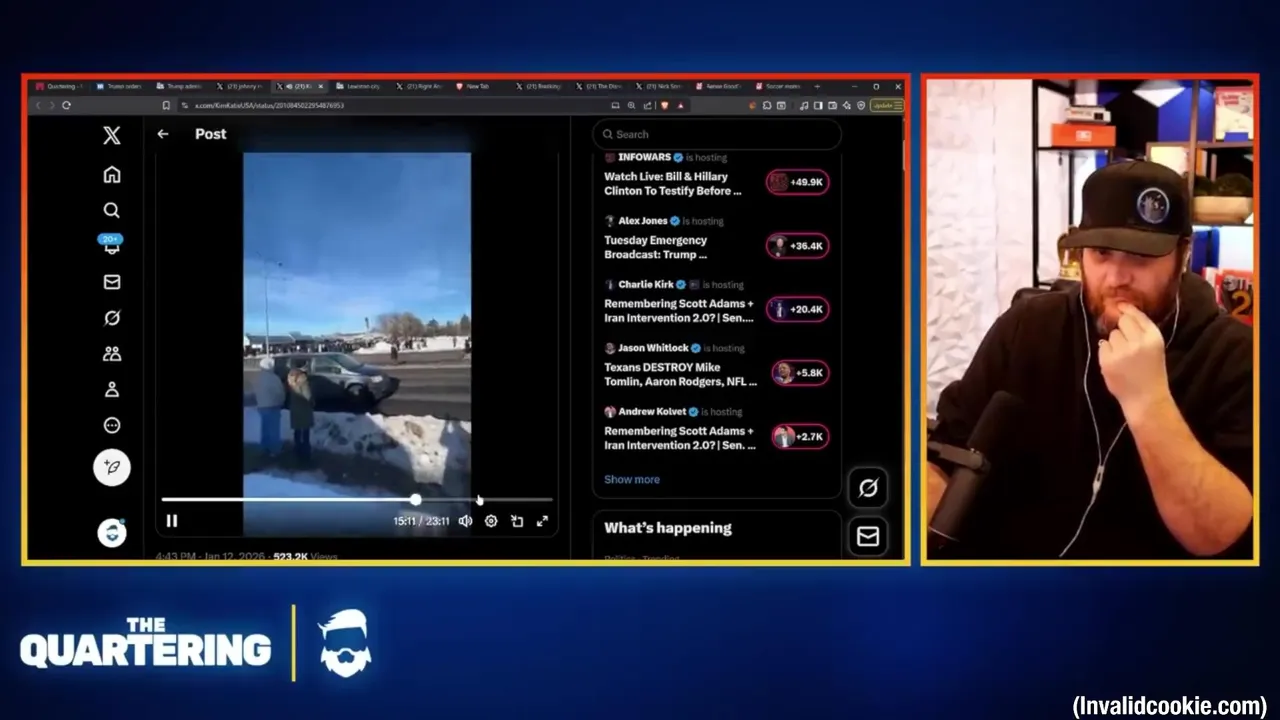Viewport: 1280px width, 720px height.
Task: Switch to the (21) Nick Sor tab
Action: (x=660, y=87)
